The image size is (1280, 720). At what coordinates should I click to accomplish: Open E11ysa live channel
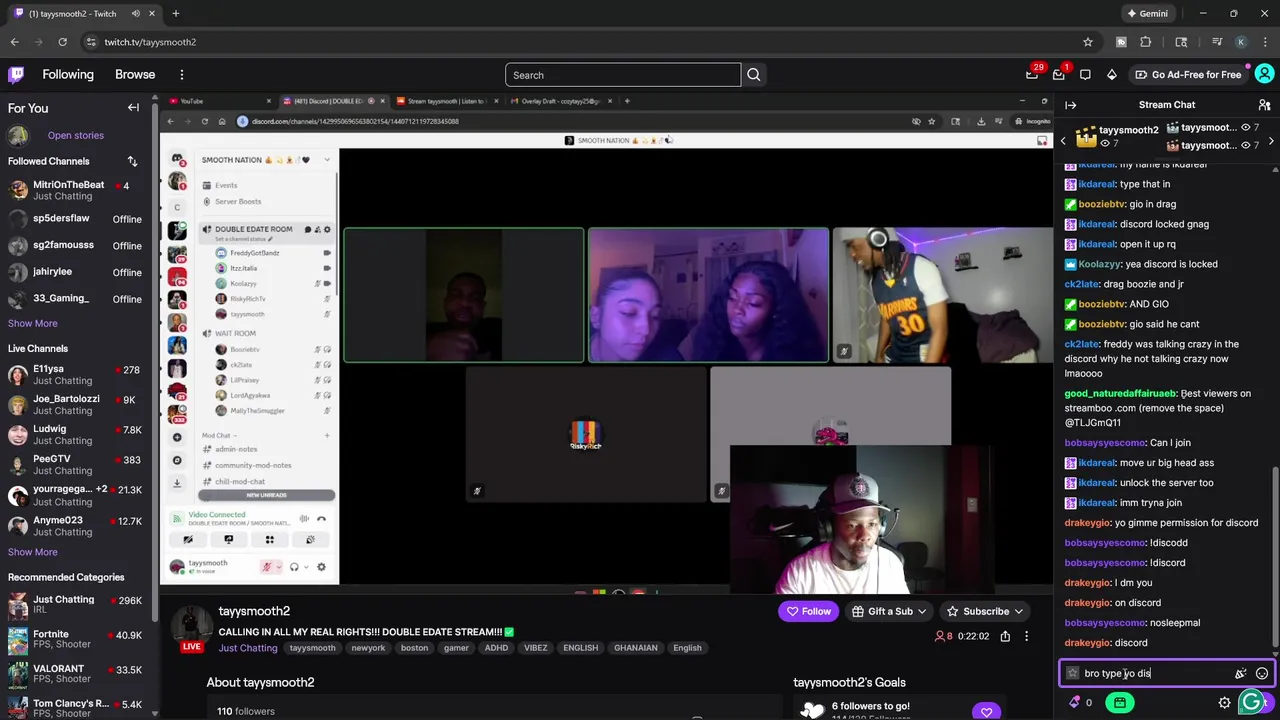[x=78, y=374]
